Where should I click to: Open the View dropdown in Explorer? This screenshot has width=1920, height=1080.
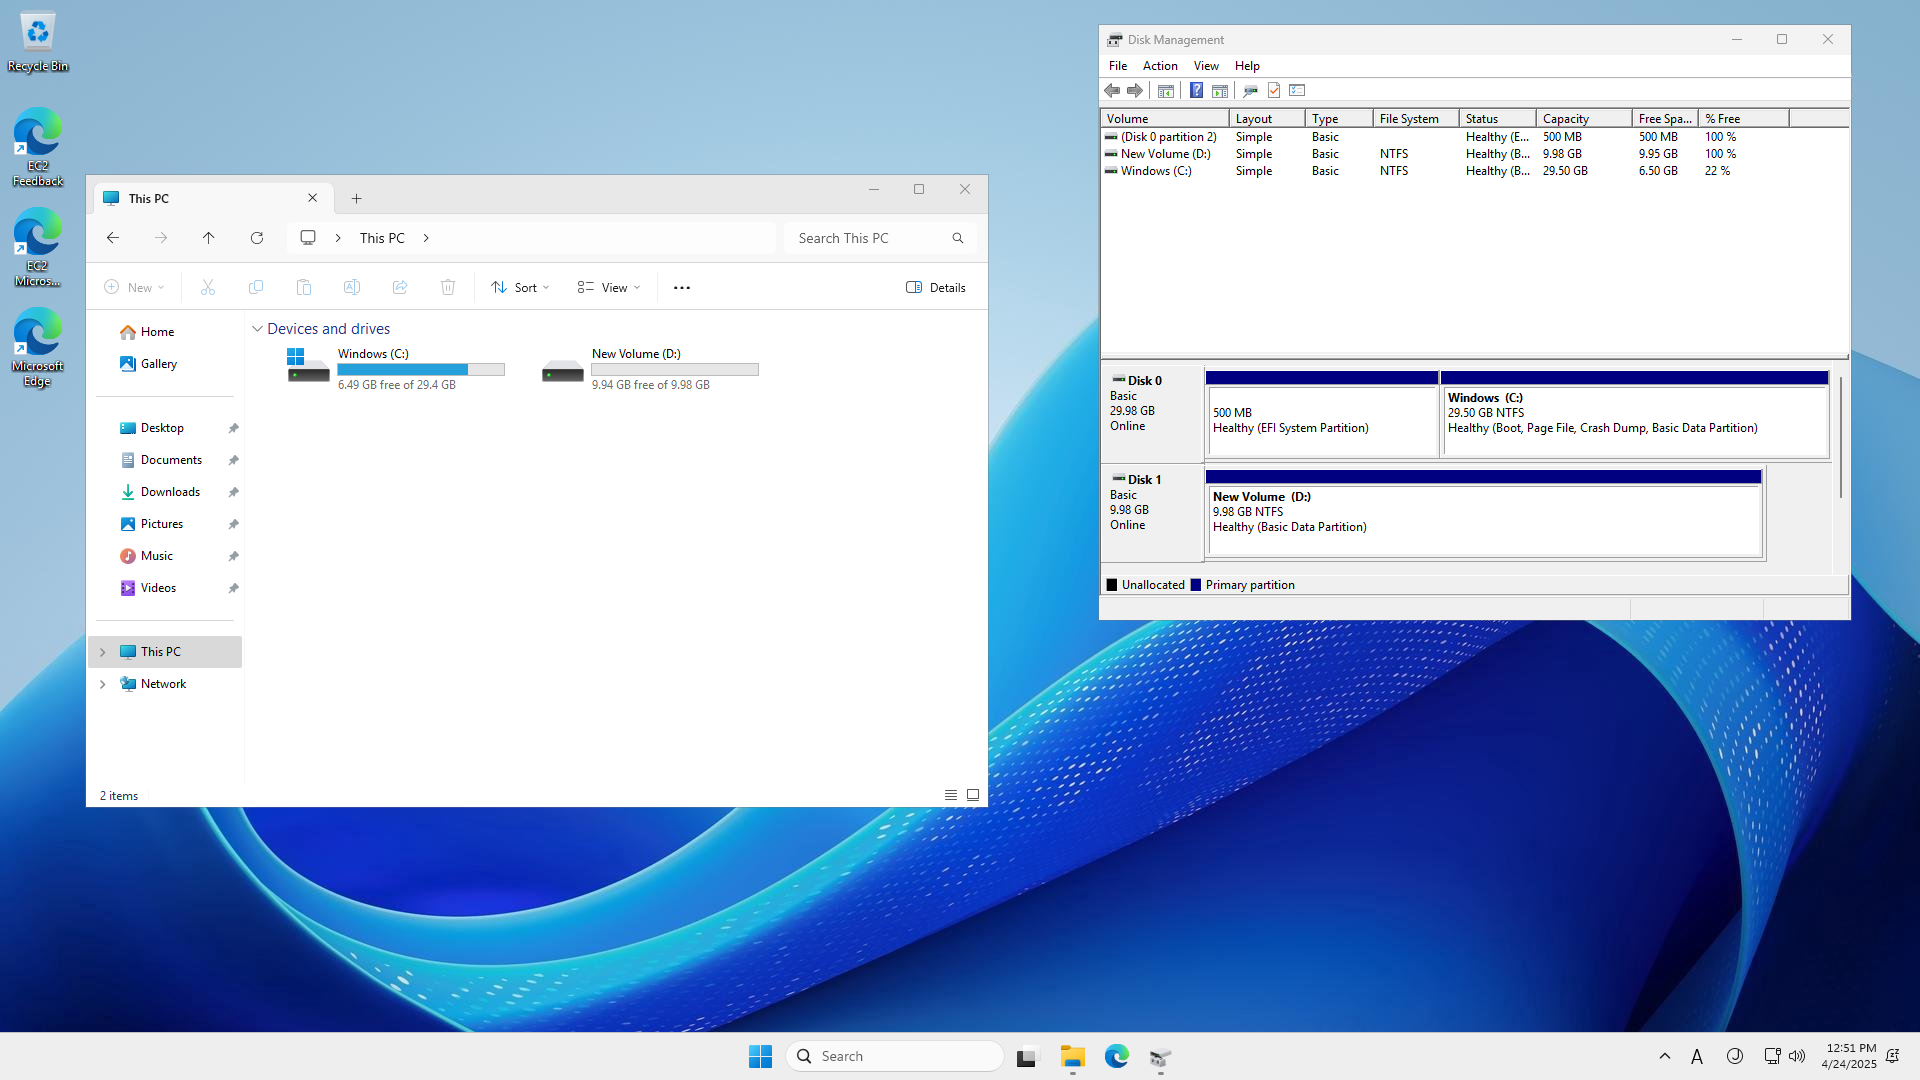pyautogui.click(x=608, y=288)
